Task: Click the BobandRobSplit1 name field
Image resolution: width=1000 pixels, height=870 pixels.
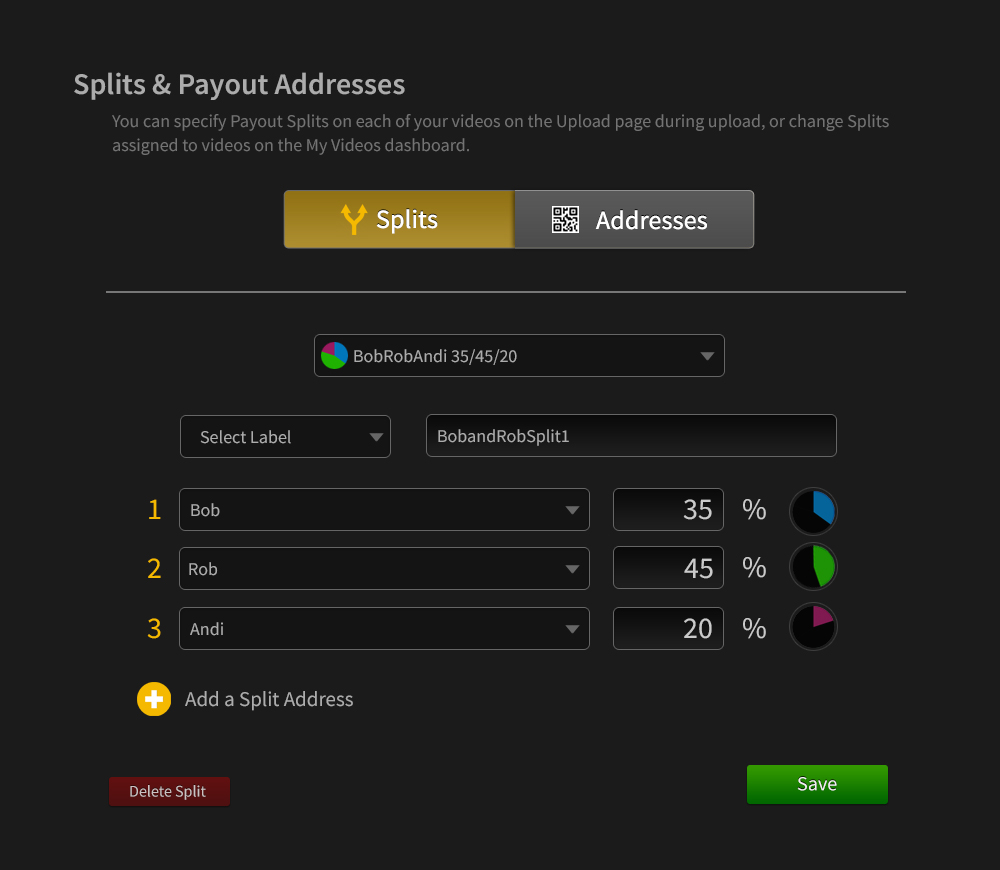Action: [631, 436]
